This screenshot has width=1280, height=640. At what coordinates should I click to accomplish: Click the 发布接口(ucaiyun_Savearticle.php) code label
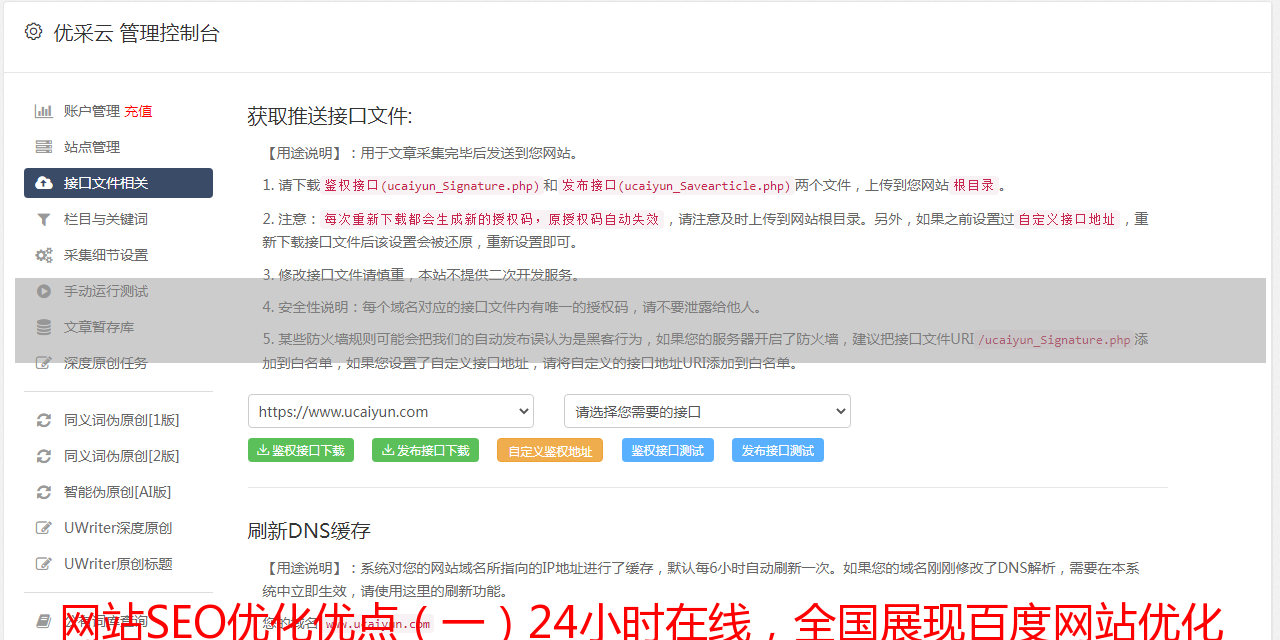click(676, 185)
